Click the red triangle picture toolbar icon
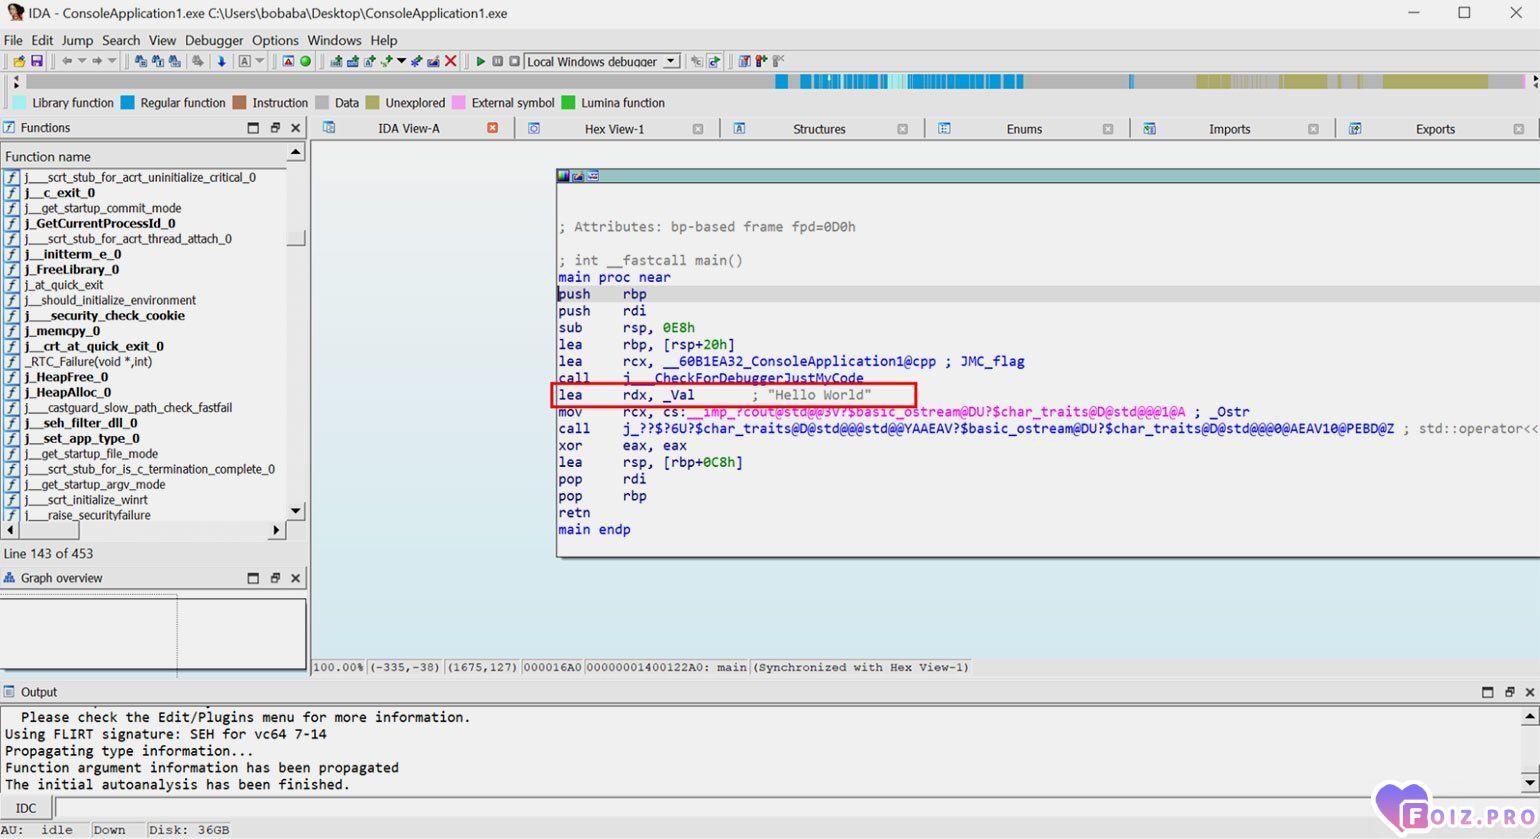The width and height of the screenshot is (1540, 839). click(288, 61)
